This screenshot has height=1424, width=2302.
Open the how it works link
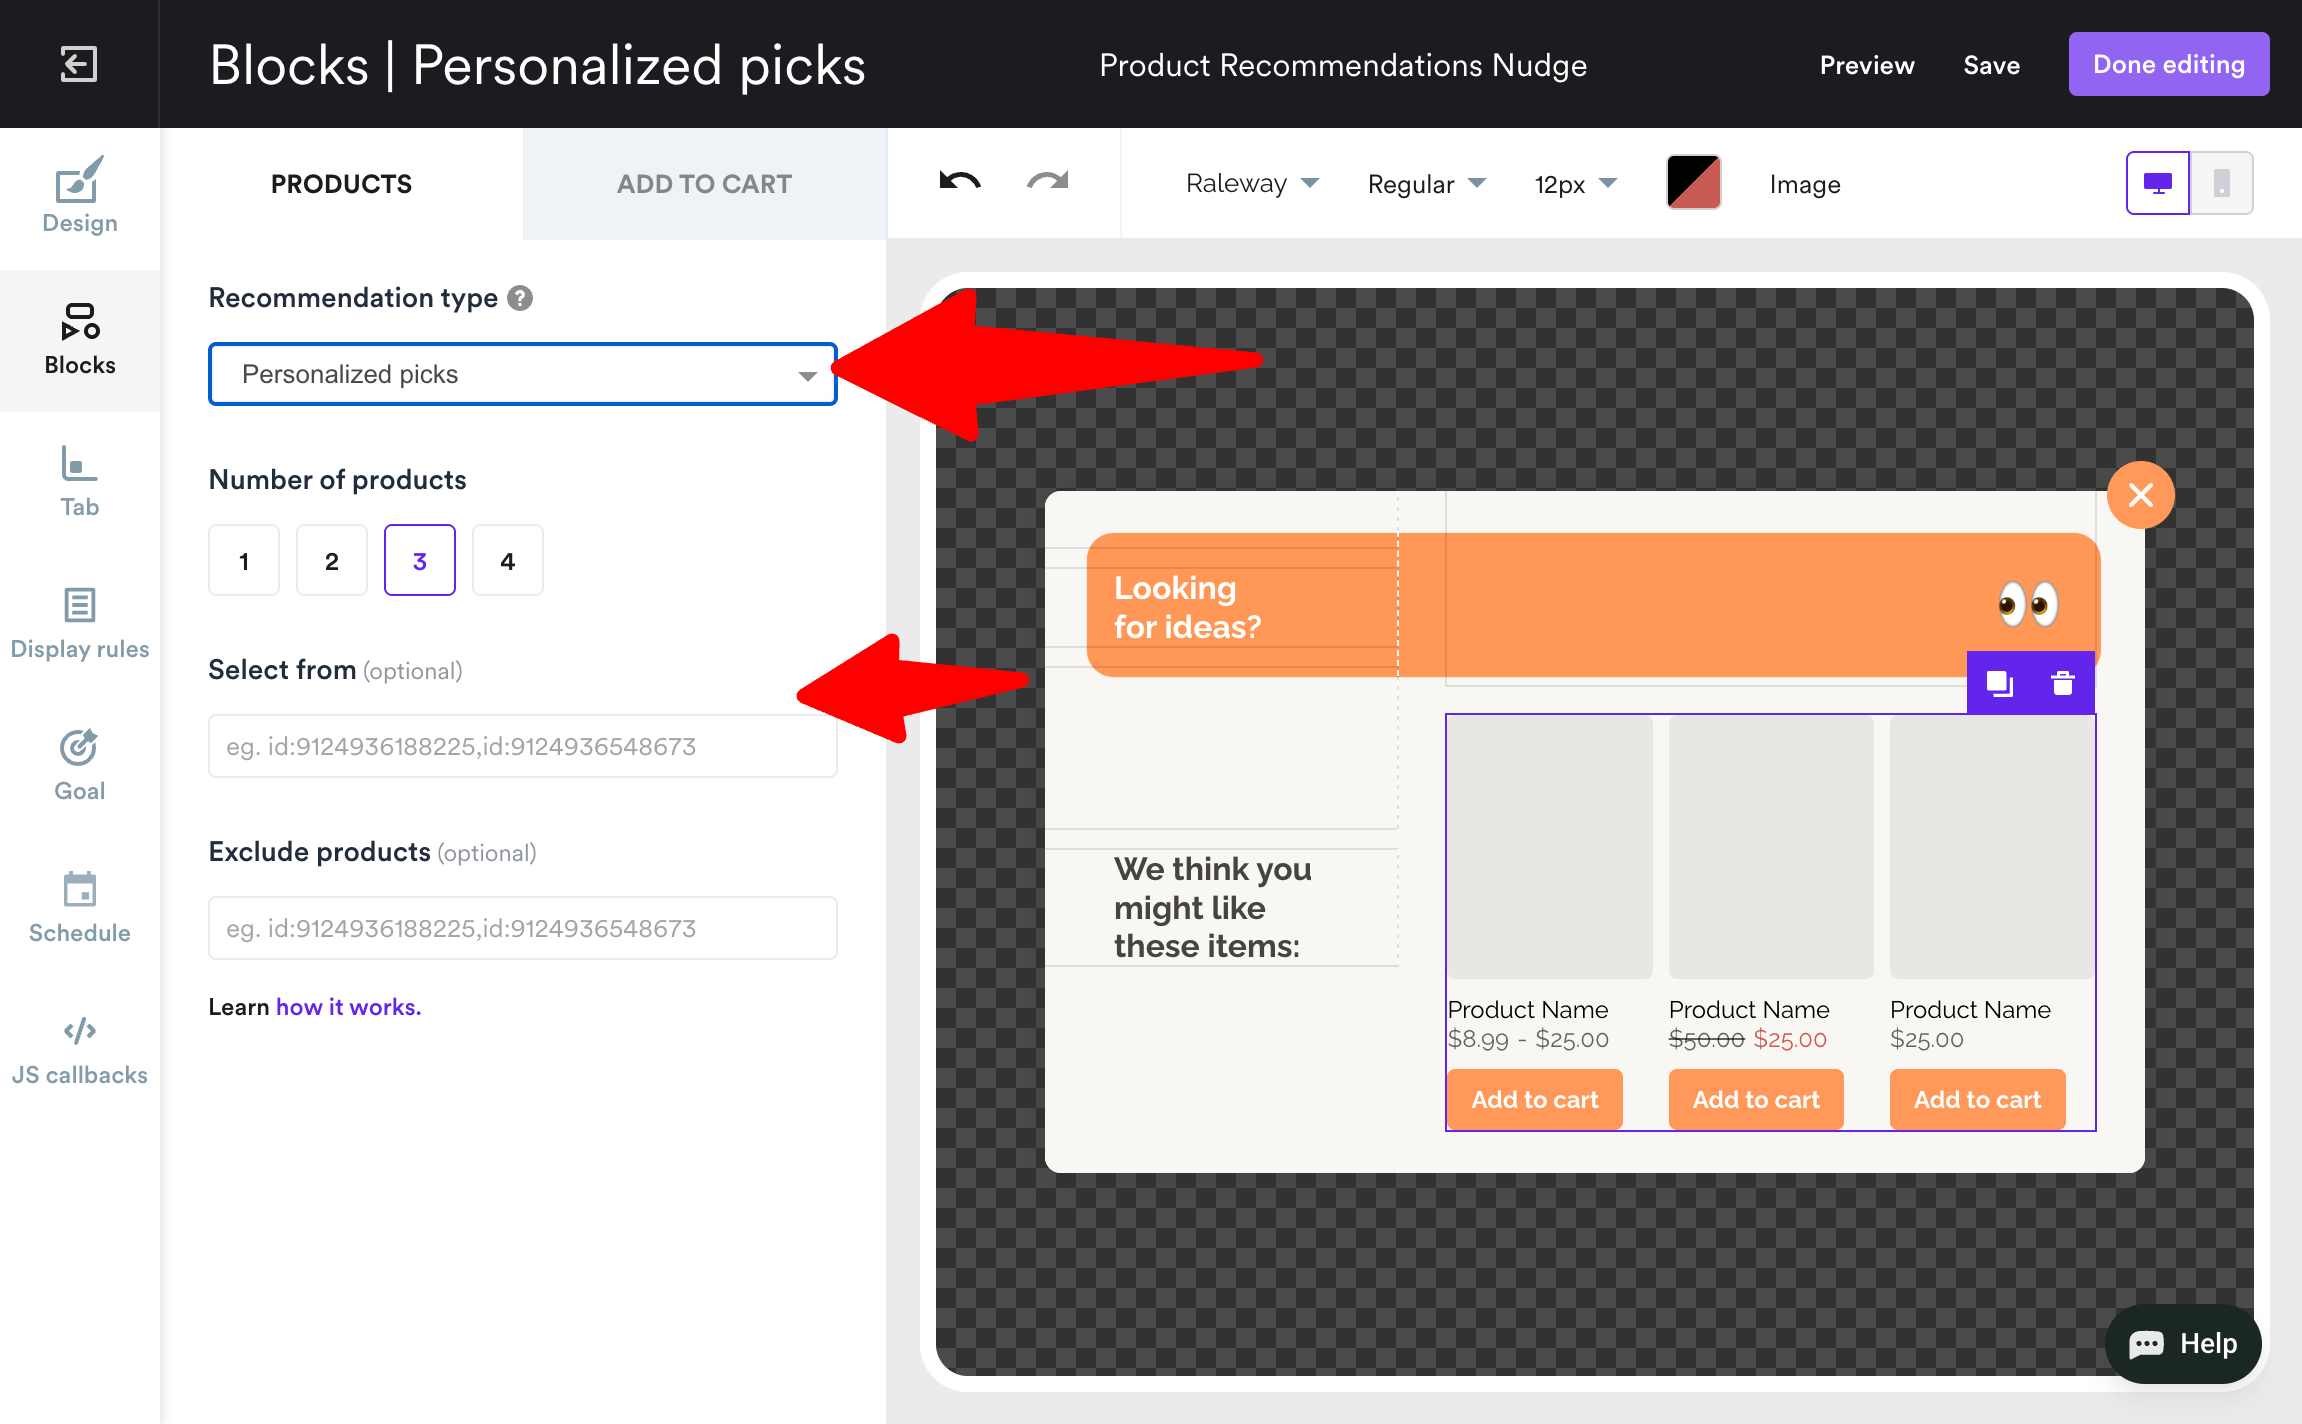click(348, 1007)
